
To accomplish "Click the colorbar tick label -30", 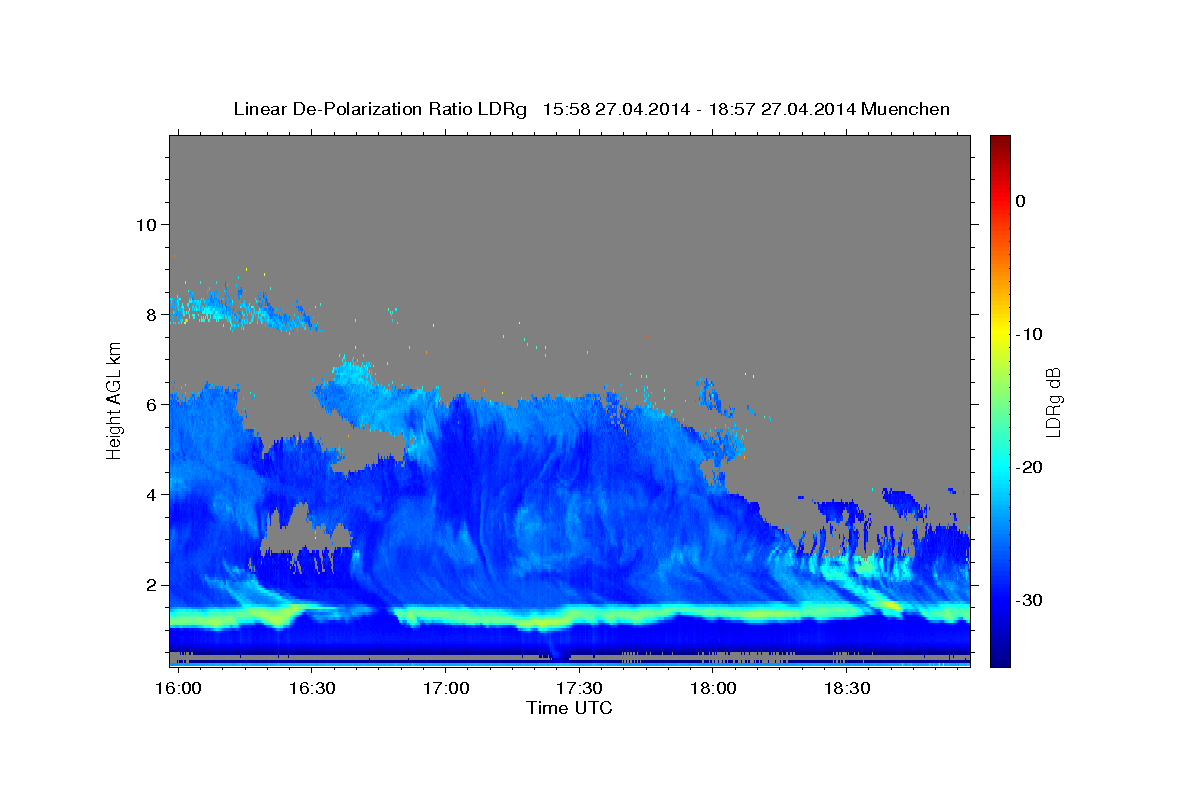I will [1028, 600].
